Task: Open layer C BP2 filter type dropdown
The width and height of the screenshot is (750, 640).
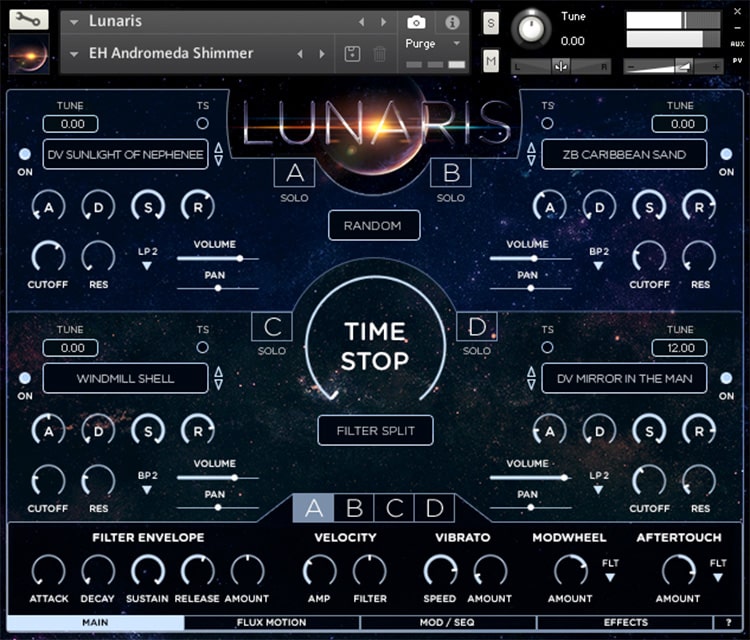Action: [147, 490]
